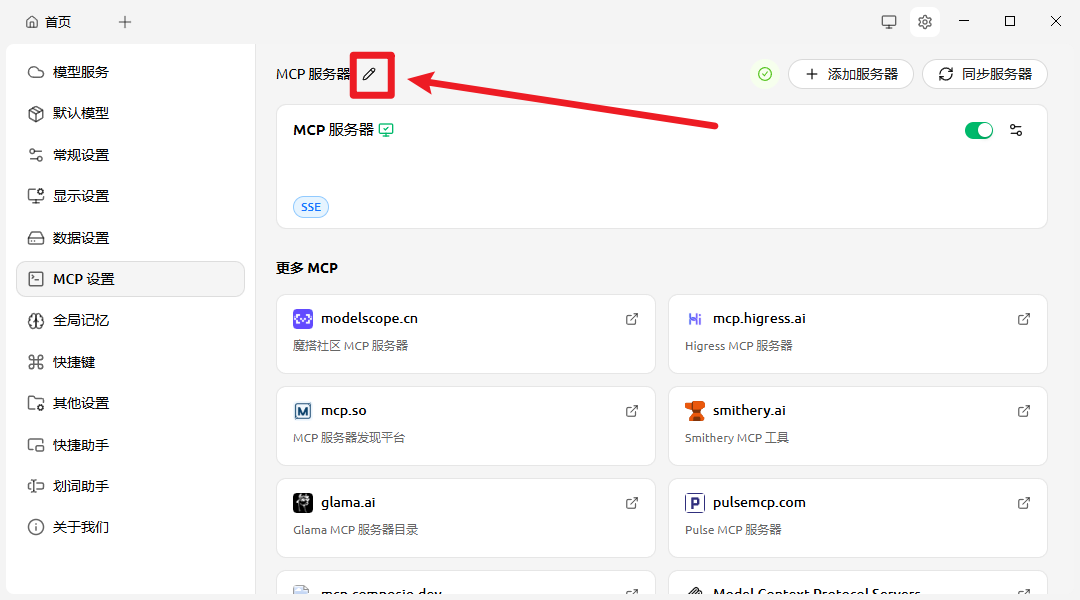Viewport: 1080px width, 600px height.
Task: Go to 数据设置 section
Action: coord(131,238)
